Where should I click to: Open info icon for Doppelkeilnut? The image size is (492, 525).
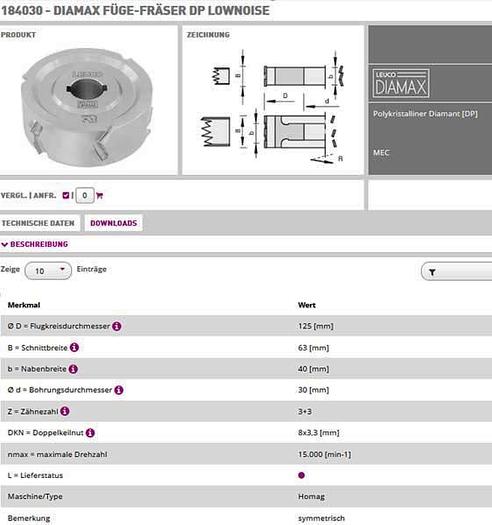pyautogui.click(x=90, y=433)
